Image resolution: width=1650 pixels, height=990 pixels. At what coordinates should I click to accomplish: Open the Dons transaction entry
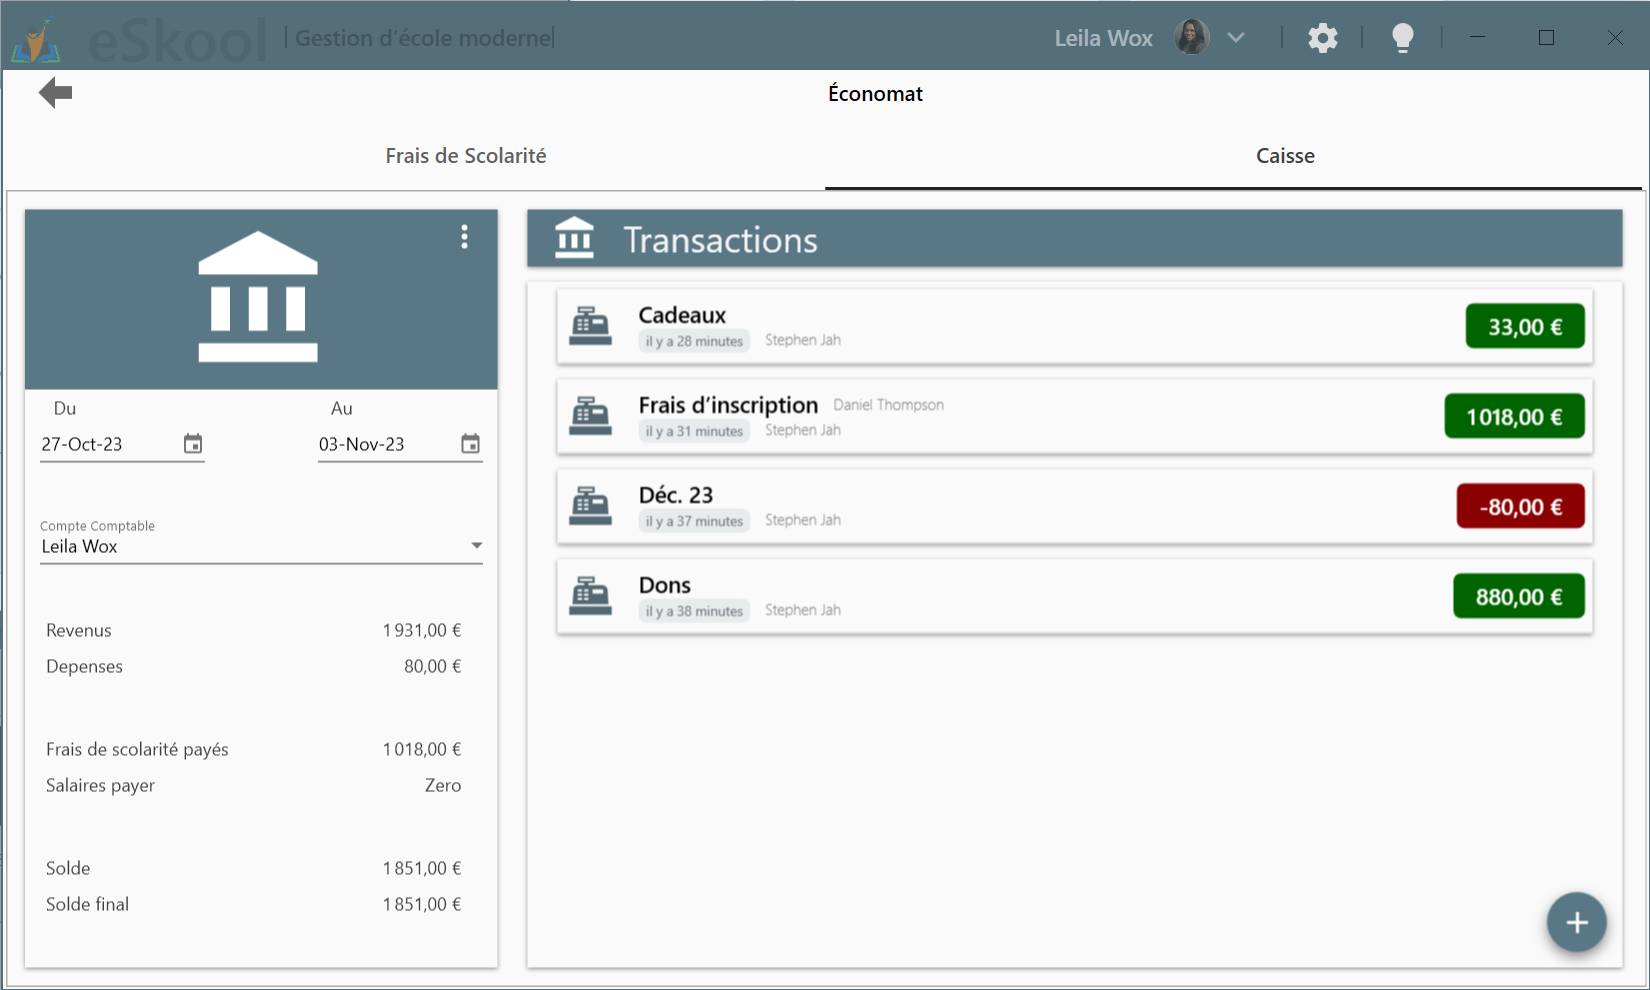pyautogui.click(x=1000, y=596)
